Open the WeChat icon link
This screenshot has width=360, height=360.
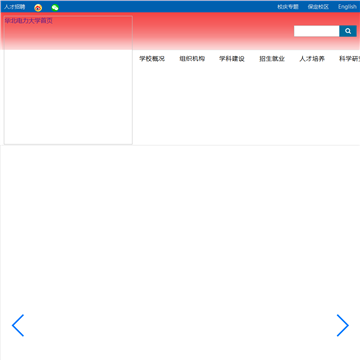click(55, 8)
